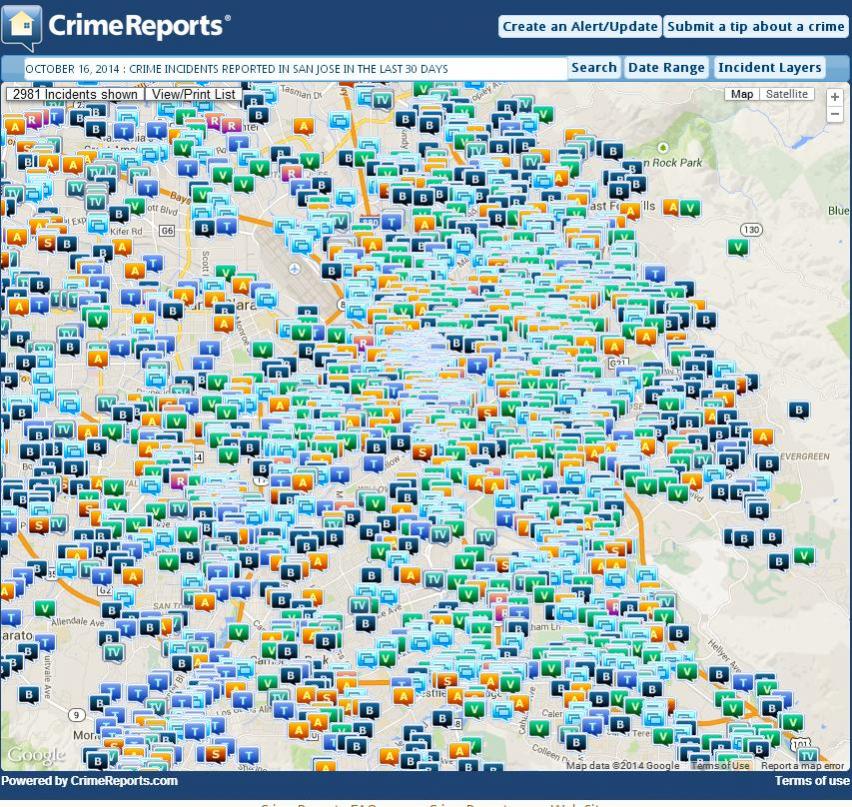This screenshot has width=852, height=807.
Task: Click TV marker beside the Highway 101 shield
Action: pyautogui.click(x=808, y=755)
